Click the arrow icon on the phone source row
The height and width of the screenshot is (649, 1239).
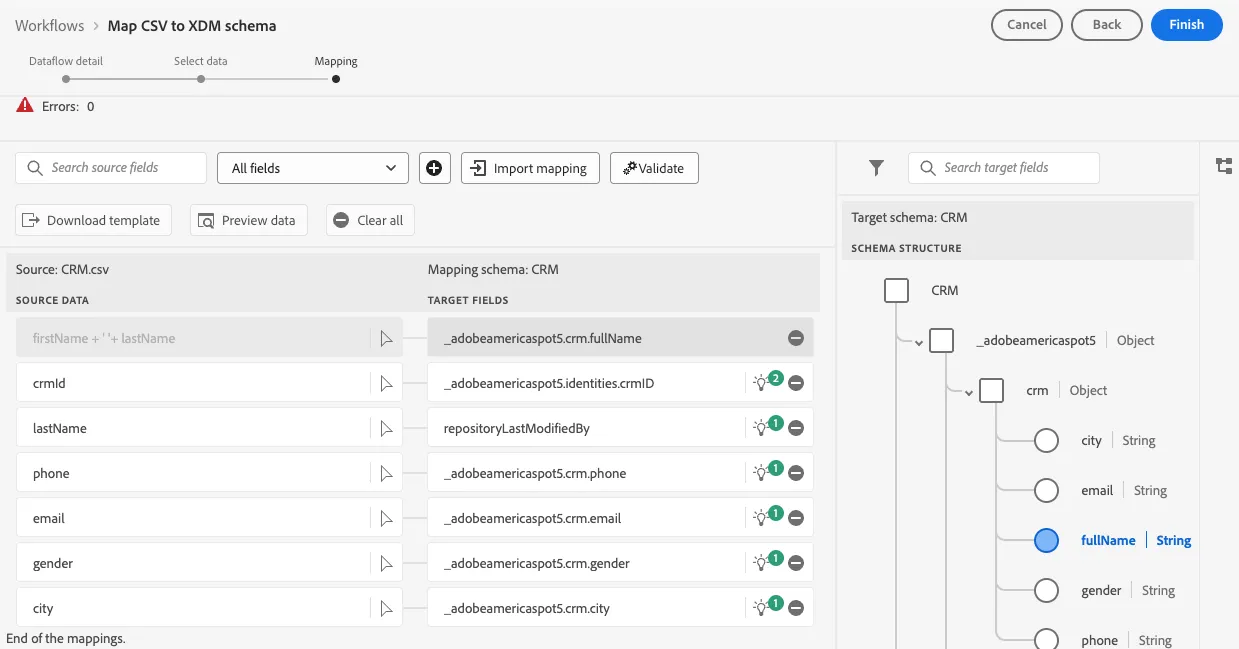(386, 473)
